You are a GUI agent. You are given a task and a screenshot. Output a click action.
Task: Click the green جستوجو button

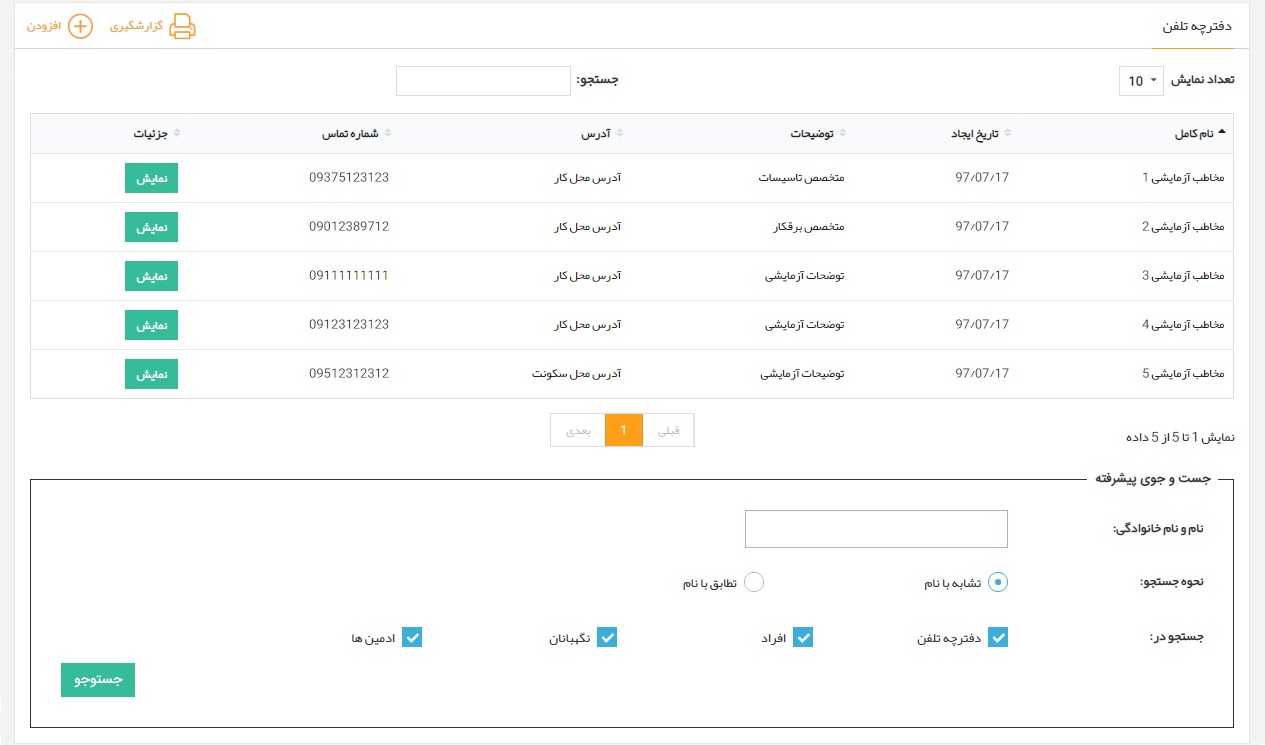pos(98,680)
